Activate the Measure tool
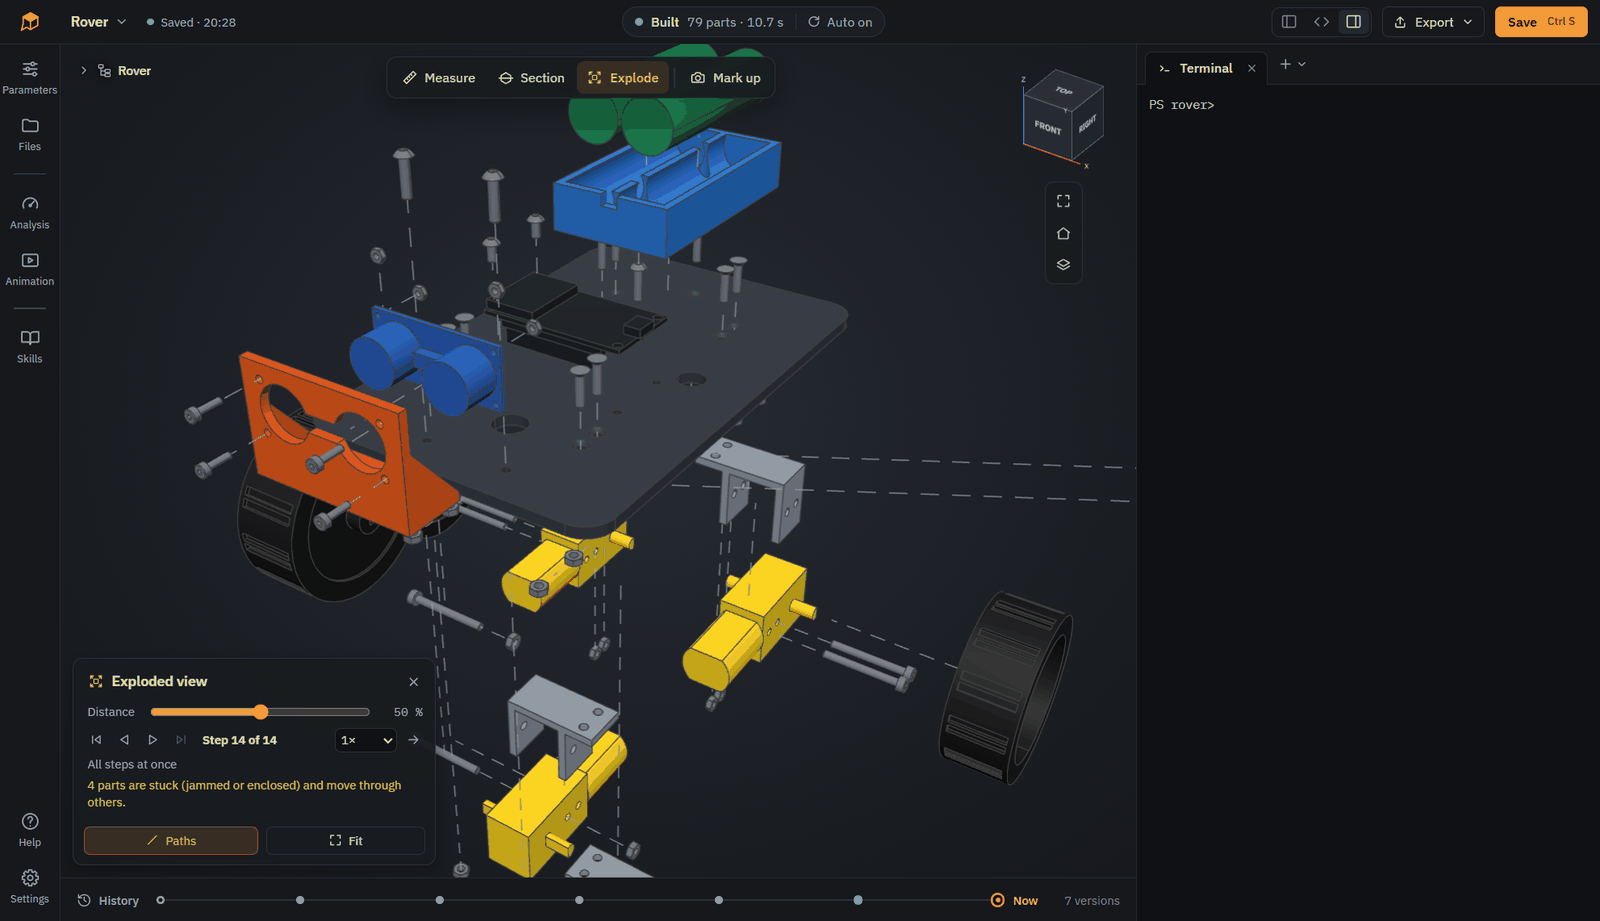 (439, 78)
